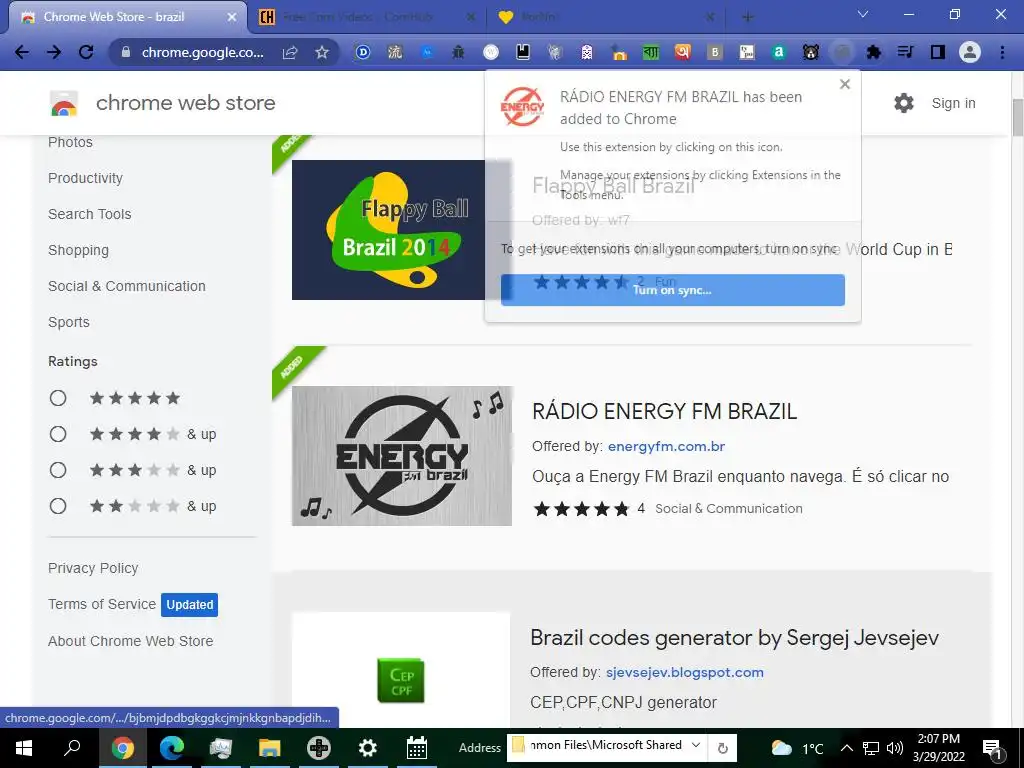Open the Terms of Service link

pos(102,604)
